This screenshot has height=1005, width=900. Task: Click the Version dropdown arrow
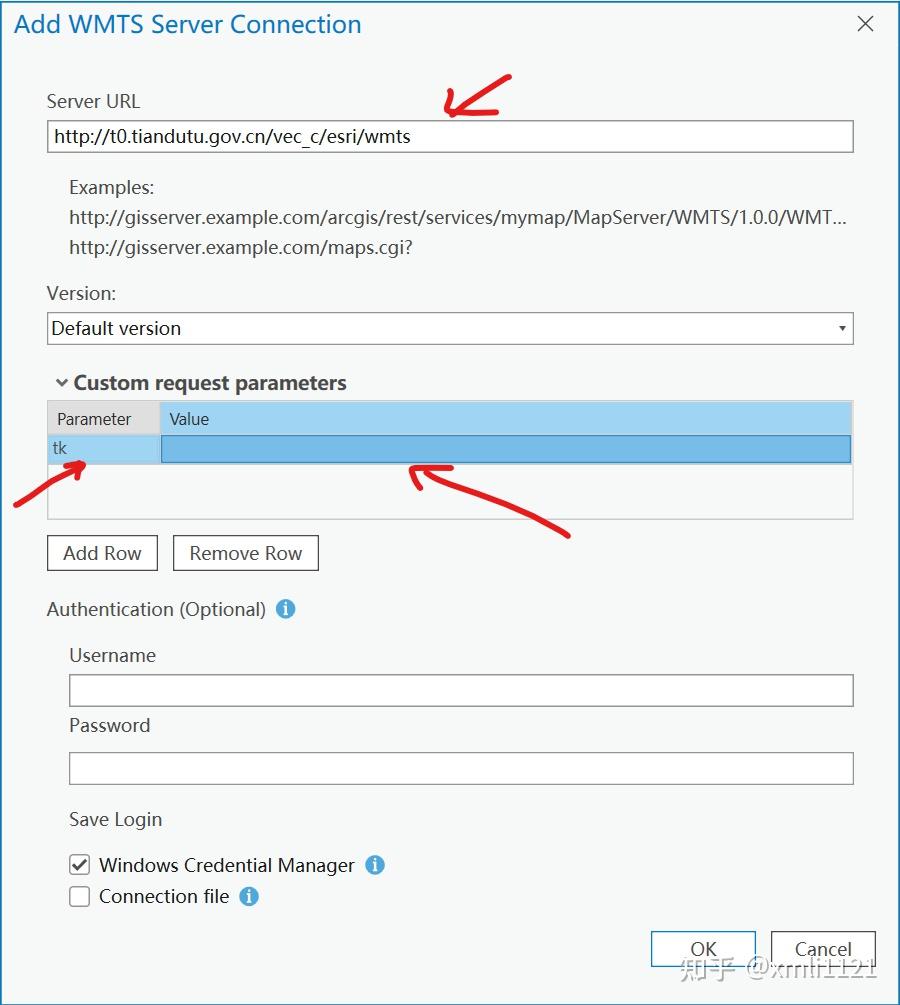pyautogui.click(x=842, y=328)
